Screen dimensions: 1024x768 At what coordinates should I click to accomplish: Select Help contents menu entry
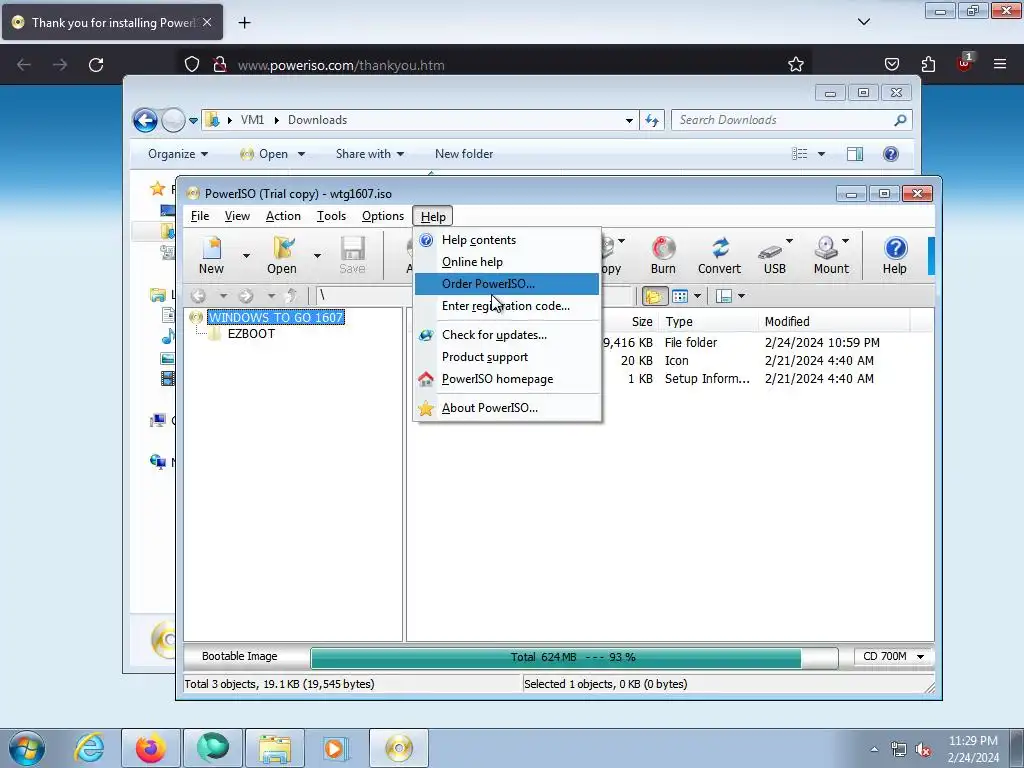pyautogui.click(x=507, y=240)
